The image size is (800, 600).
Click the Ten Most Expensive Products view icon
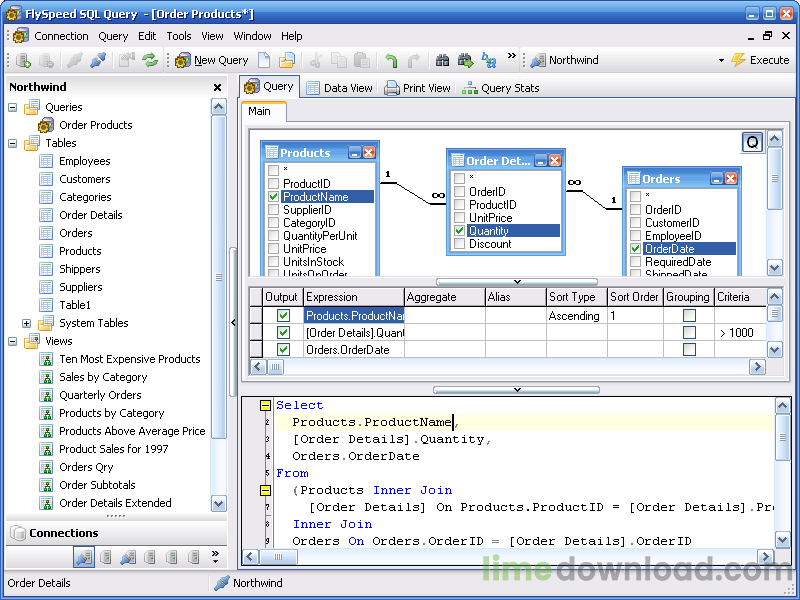click(46, 359)
